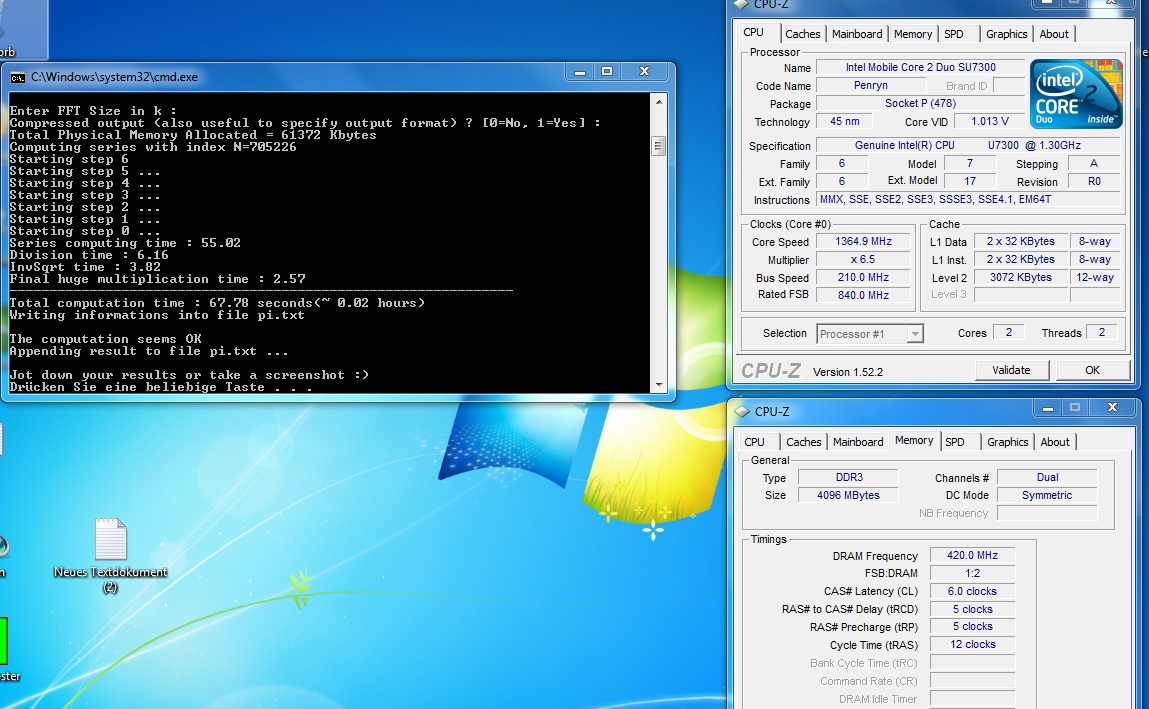Open the SPD tab in upper CPU-Z window
The height and width of the screenshot is (709, 1149).
coord(953,34)
